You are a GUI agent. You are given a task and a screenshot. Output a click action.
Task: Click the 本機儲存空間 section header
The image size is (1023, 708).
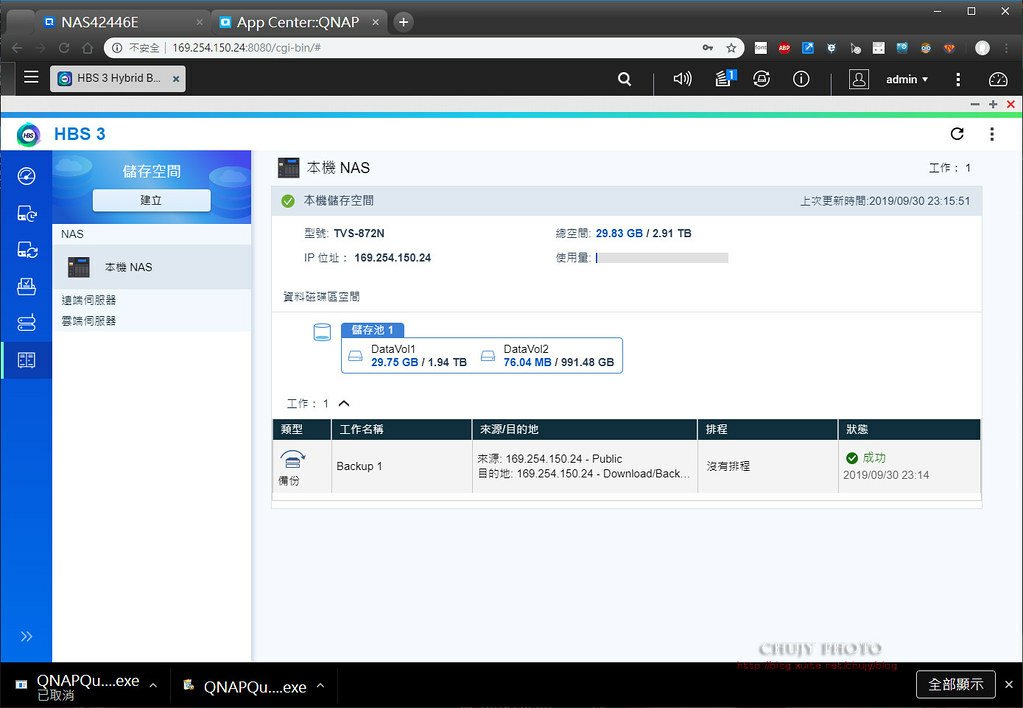(x=626, y=200)
